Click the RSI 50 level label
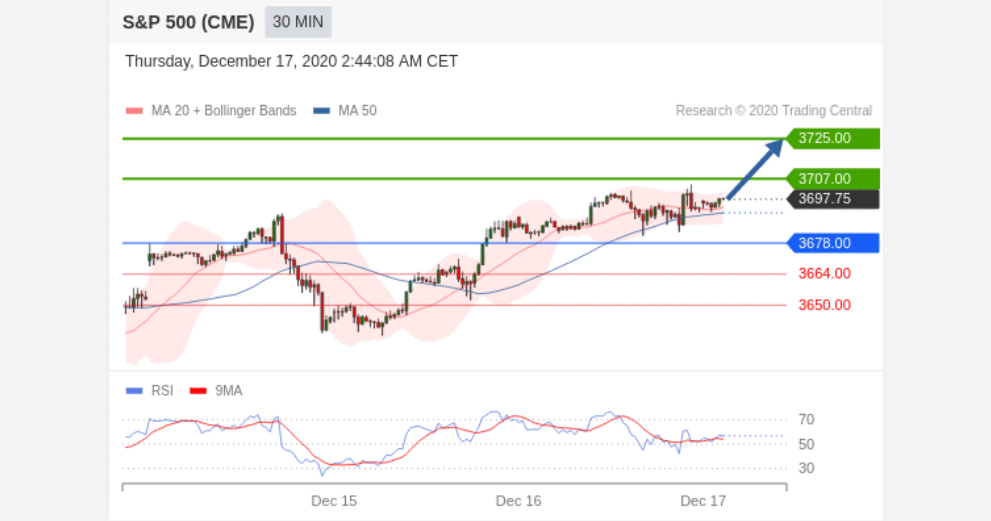 [806, 444]
